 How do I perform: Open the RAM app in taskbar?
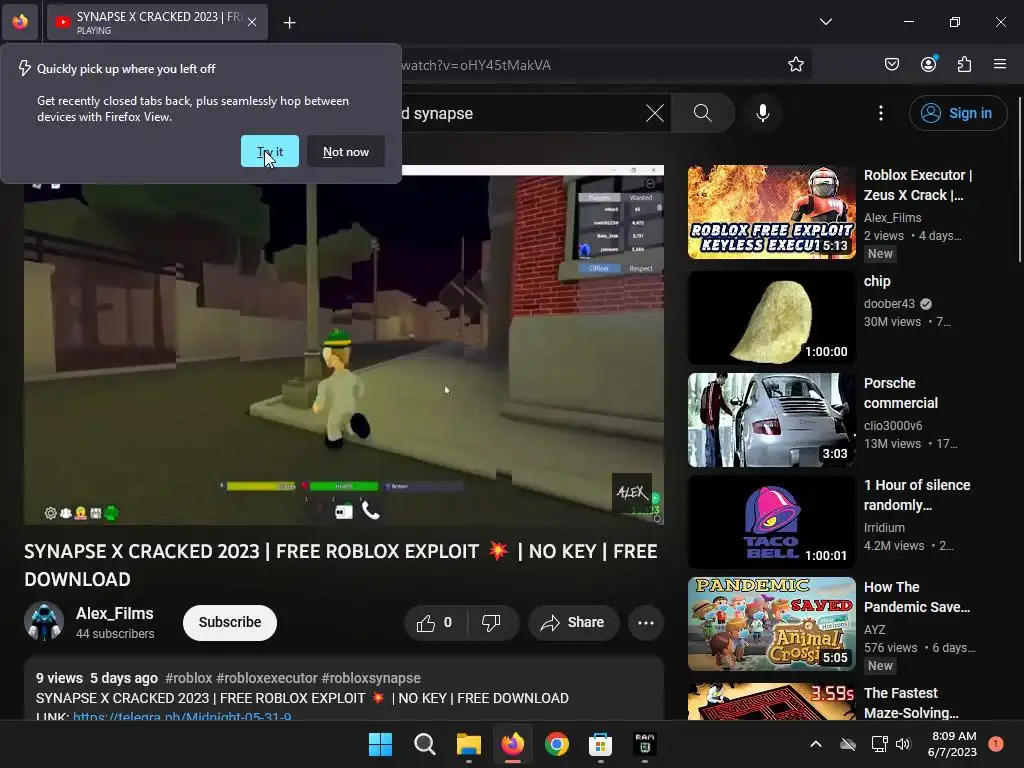[x=645, y=744]
